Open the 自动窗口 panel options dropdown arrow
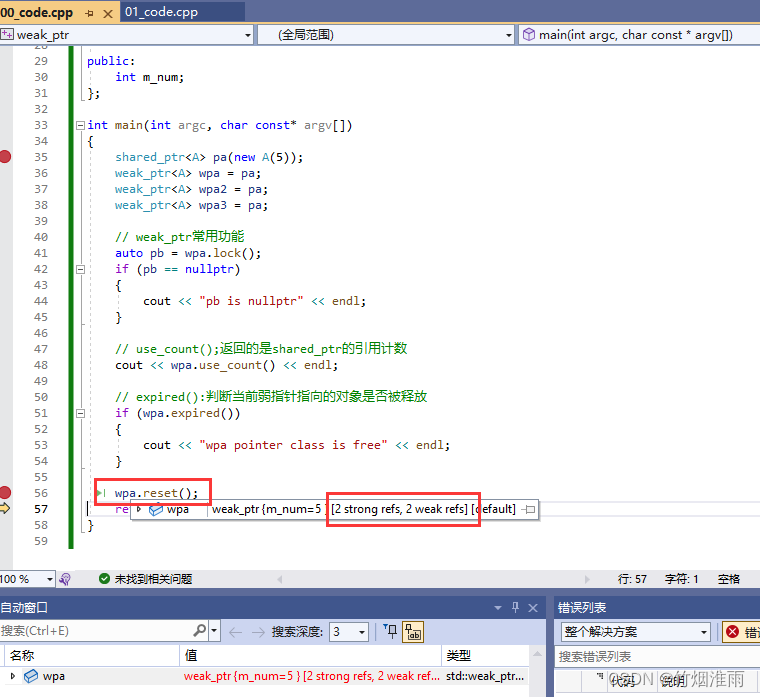The width and height of the screenshot is (760, 697). pos(498,608)
